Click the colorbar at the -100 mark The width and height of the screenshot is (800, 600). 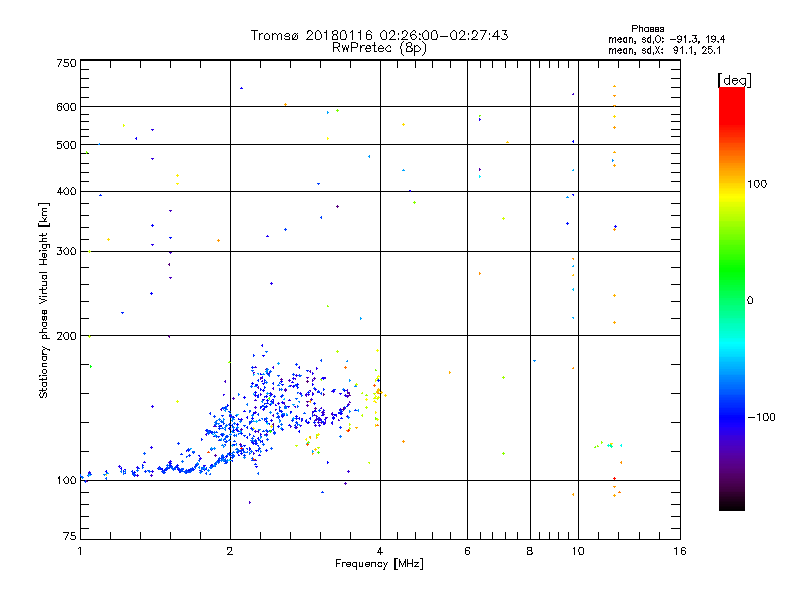click(x=732, y=417)
